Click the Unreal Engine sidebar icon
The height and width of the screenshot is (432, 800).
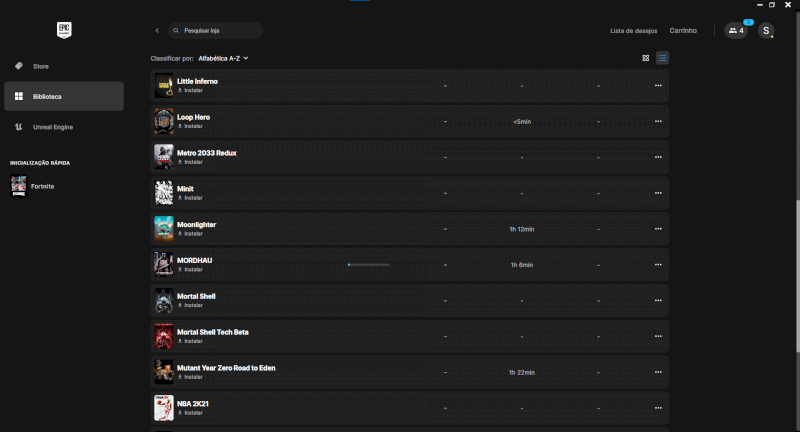pos(19,127)
